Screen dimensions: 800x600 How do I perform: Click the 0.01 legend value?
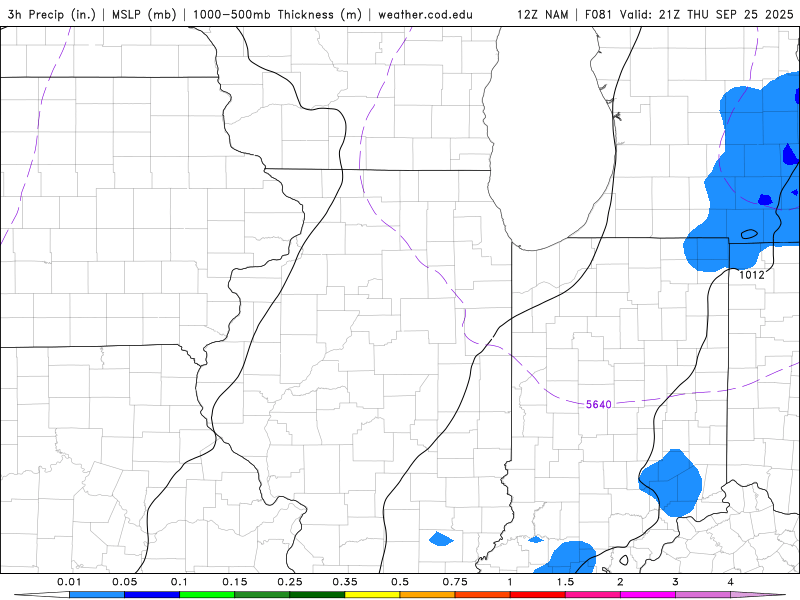[x=69, y=582]
